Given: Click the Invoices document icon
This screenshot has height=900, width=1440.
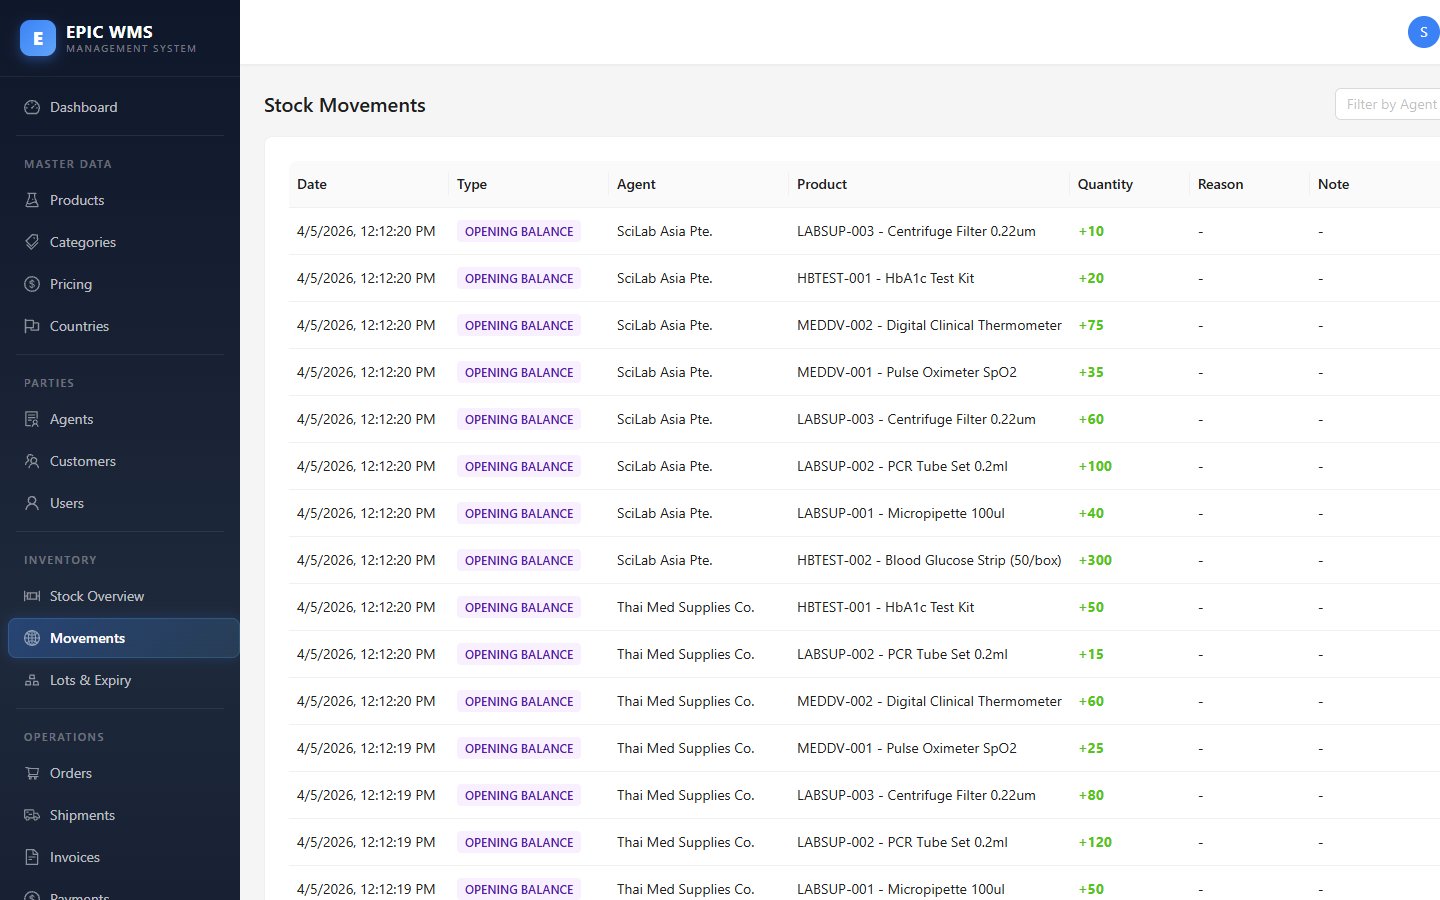Looking at the screenshot, I should 32,857.
